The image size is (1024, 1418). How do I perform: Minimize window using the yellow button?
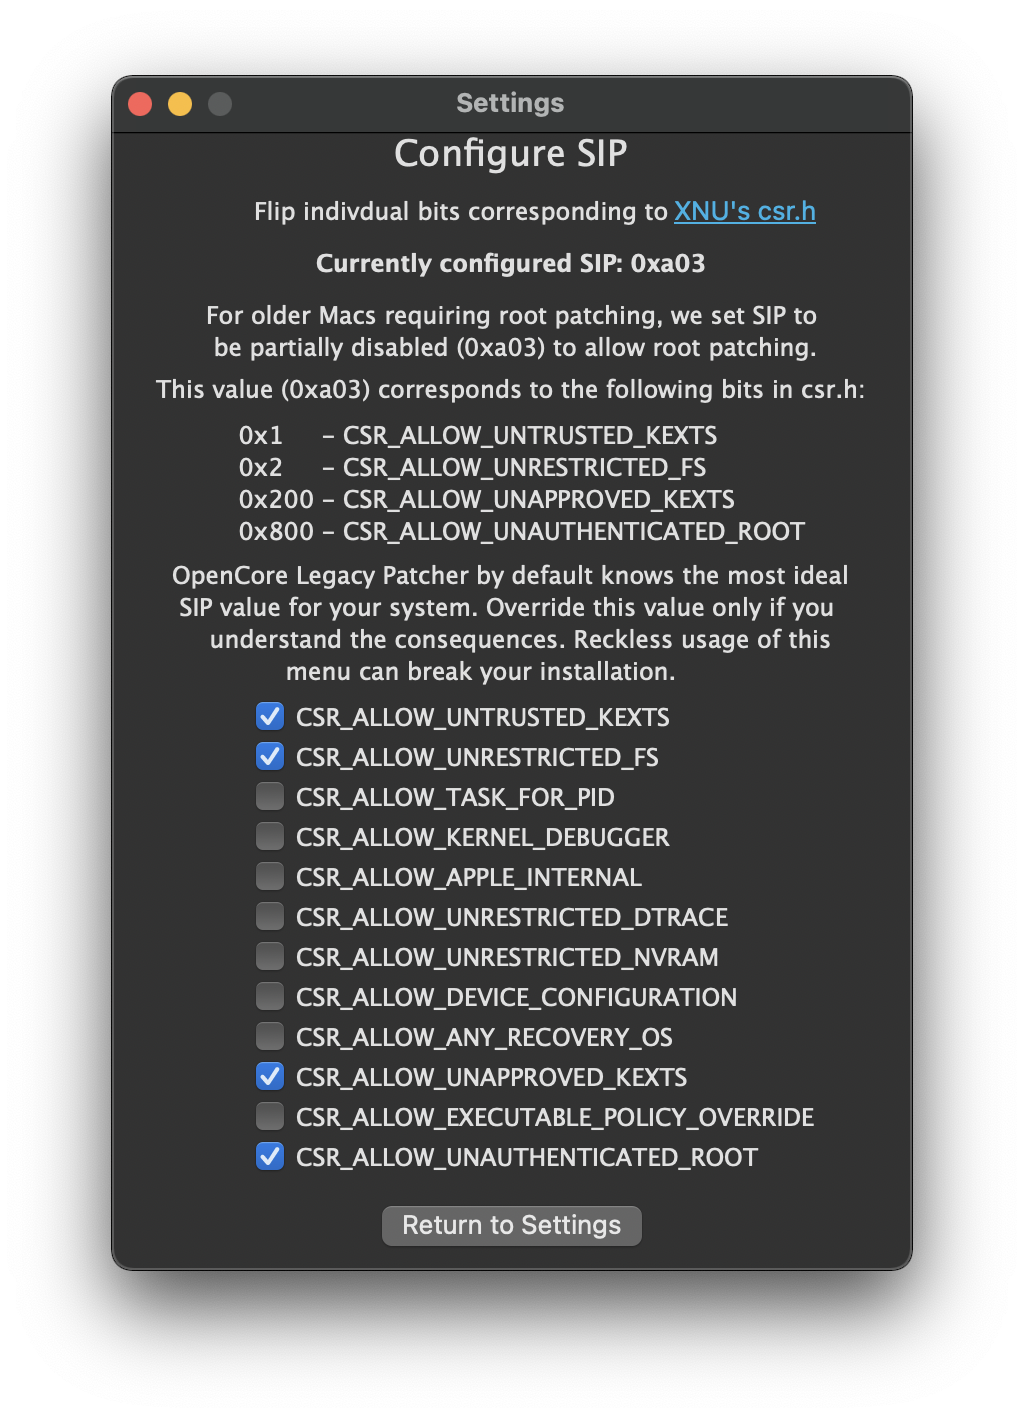click(x=180, y=104)
